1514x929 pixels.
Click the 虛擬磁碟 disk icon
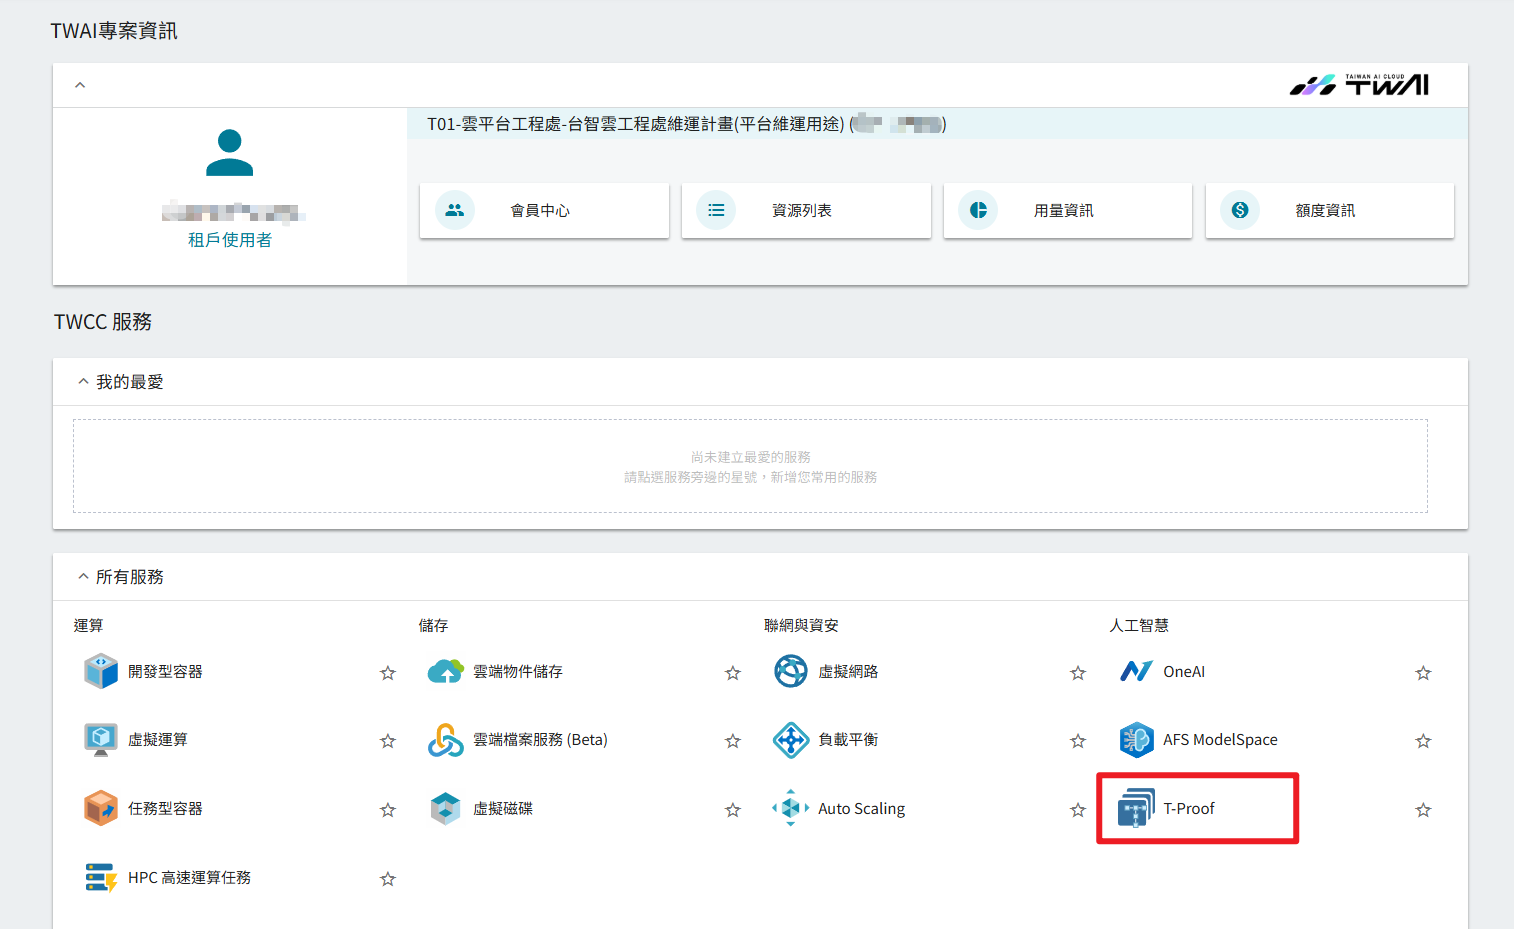[x=446, y=808]
